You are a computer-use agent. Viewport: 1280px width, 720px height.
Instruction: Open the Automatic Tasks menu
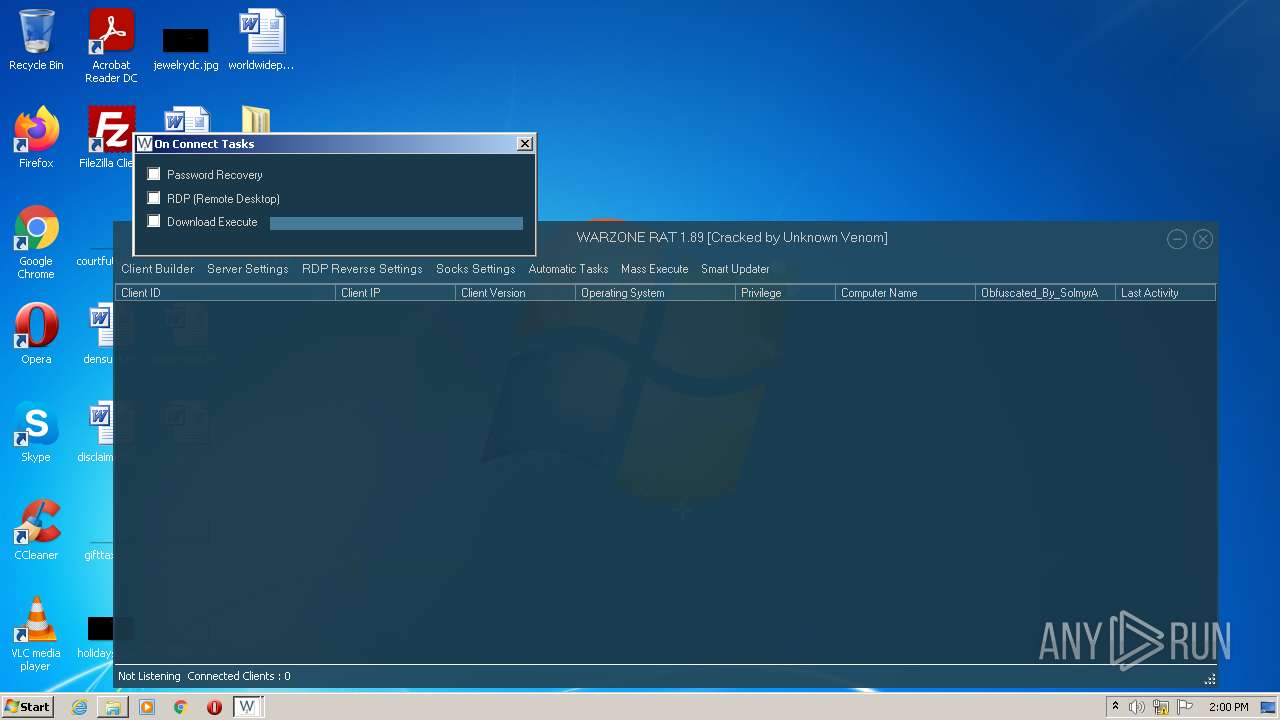(x=568, y=269)
